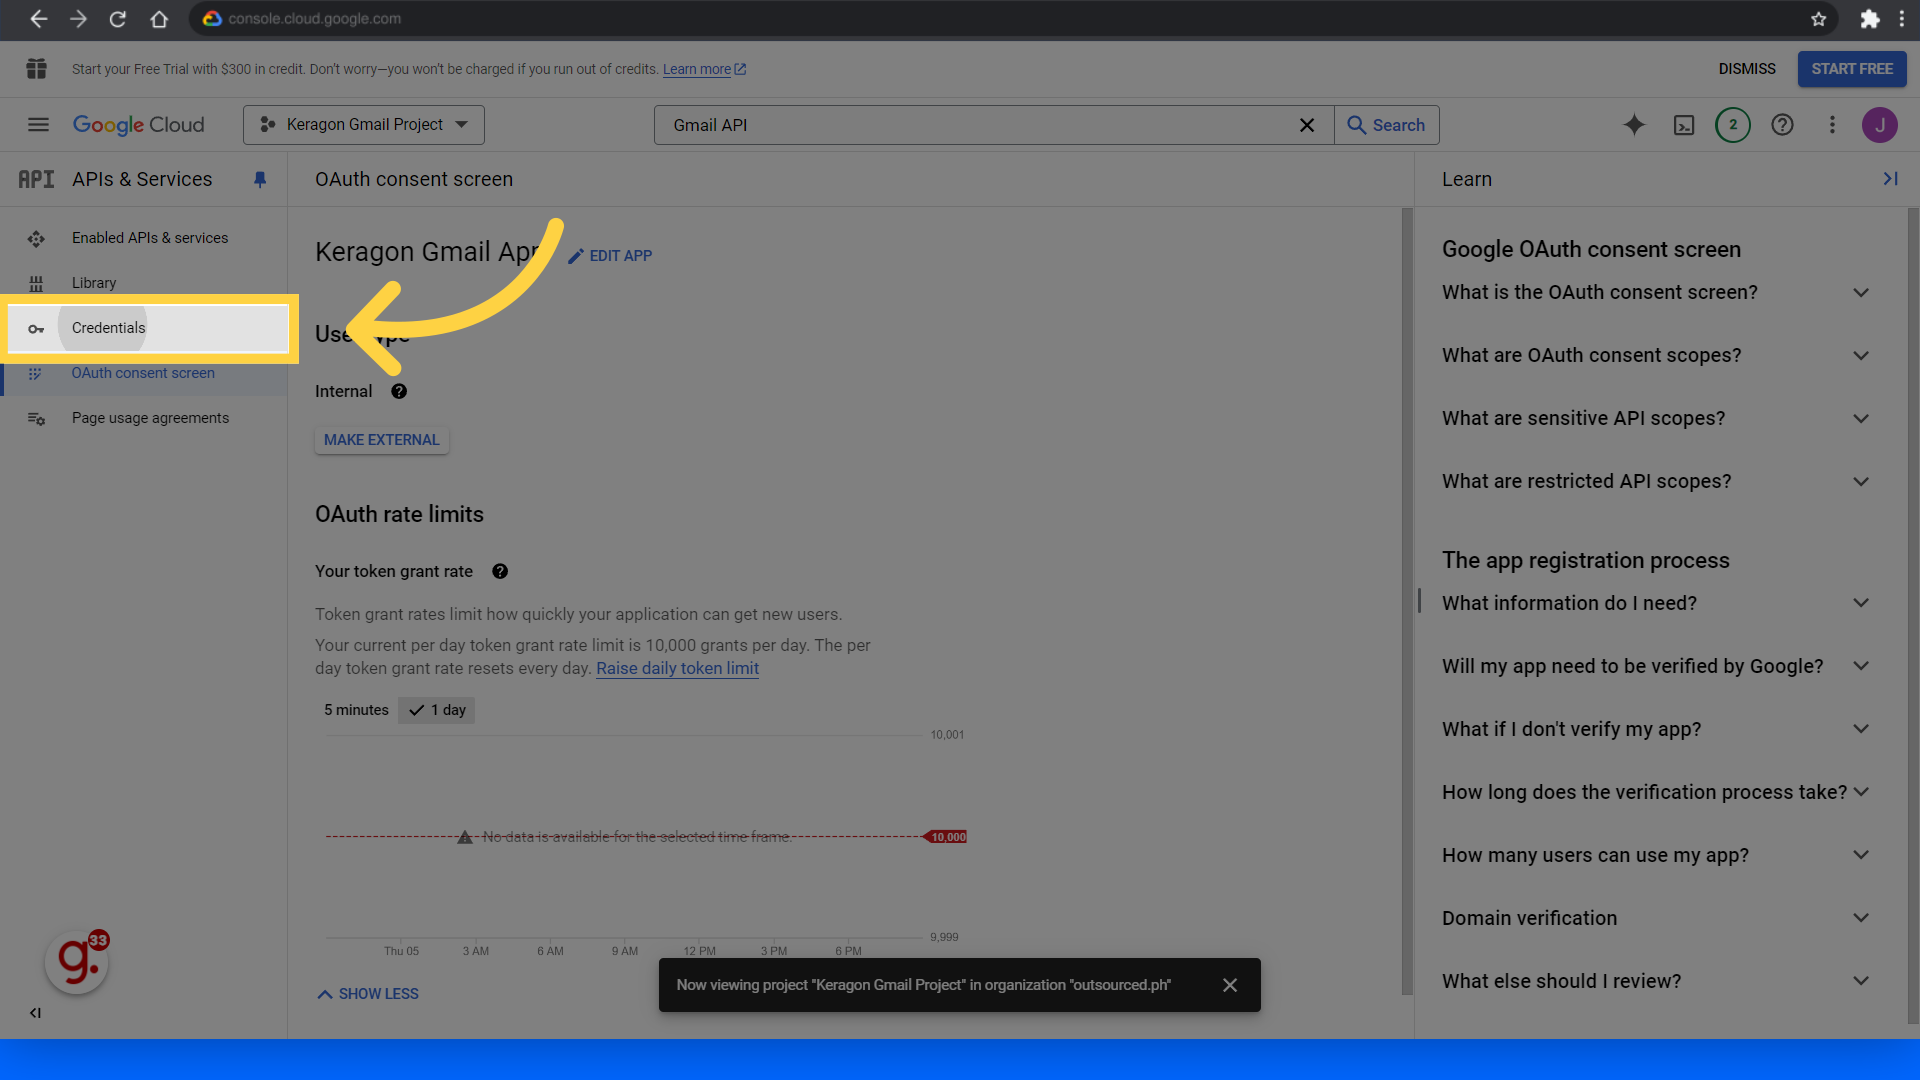Bookmark page with star icon
The height and width of the screenshot is (1080, 1920).
coord(1819,19)
